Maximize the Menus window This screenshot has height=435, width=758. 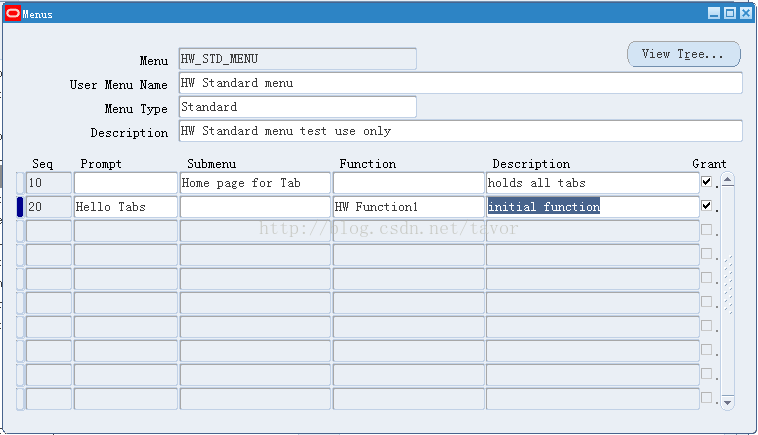tap(729, 14)
